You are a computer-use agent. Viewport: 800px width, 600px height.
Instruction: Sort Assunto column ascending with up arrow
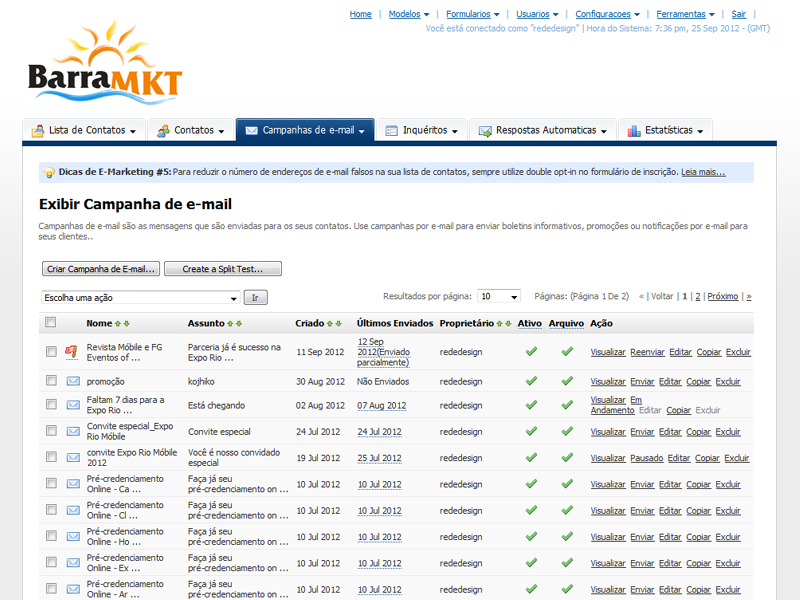point(230,323)
